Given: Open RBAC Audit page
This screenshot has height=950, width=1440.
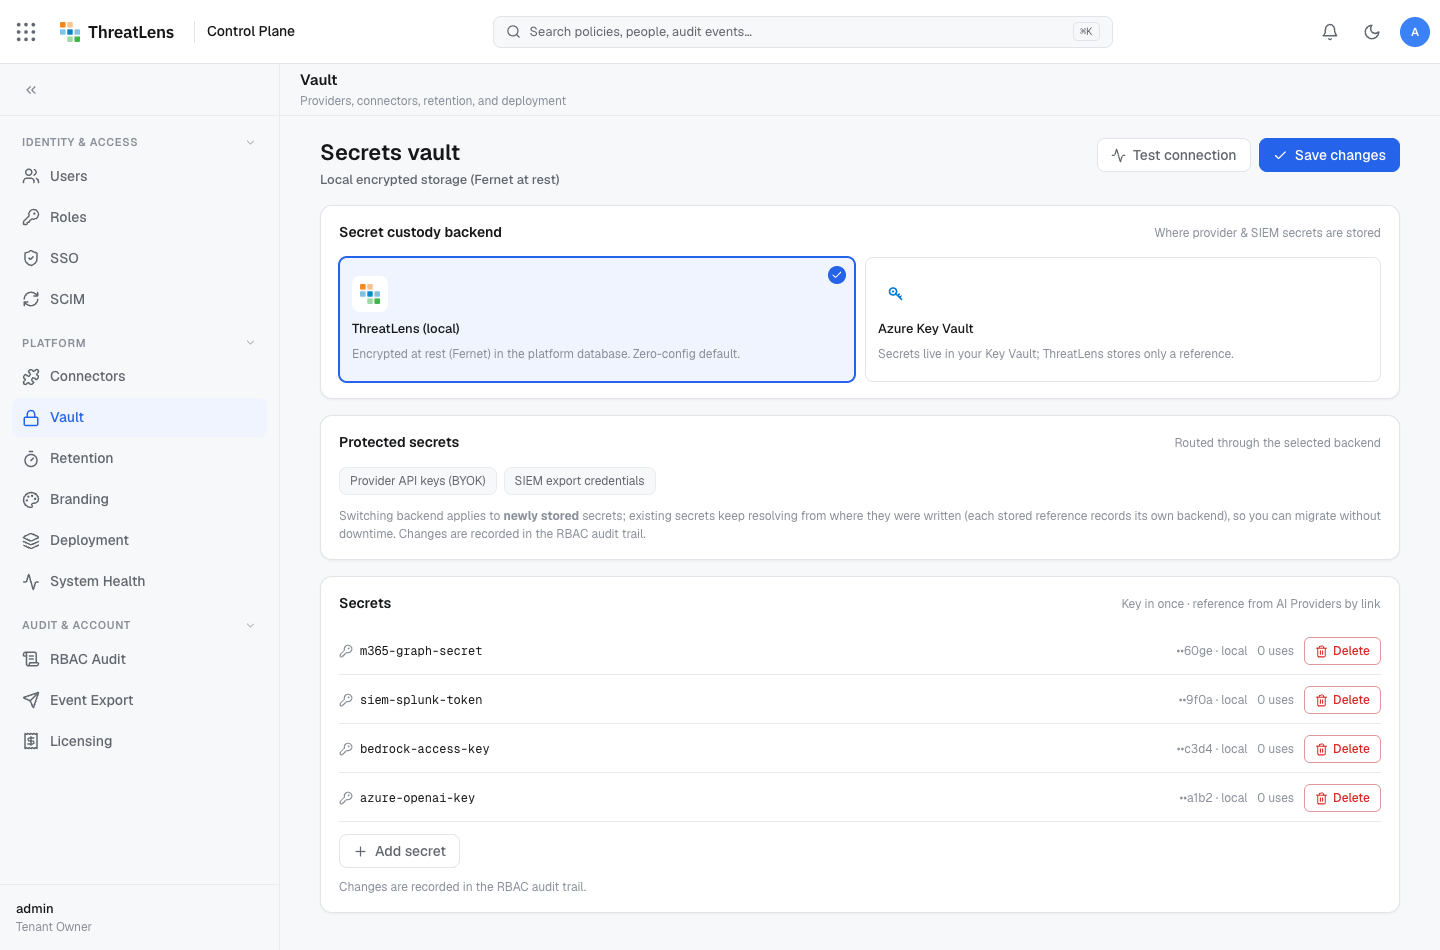Looking at the screenshot, I should [139, 659].
